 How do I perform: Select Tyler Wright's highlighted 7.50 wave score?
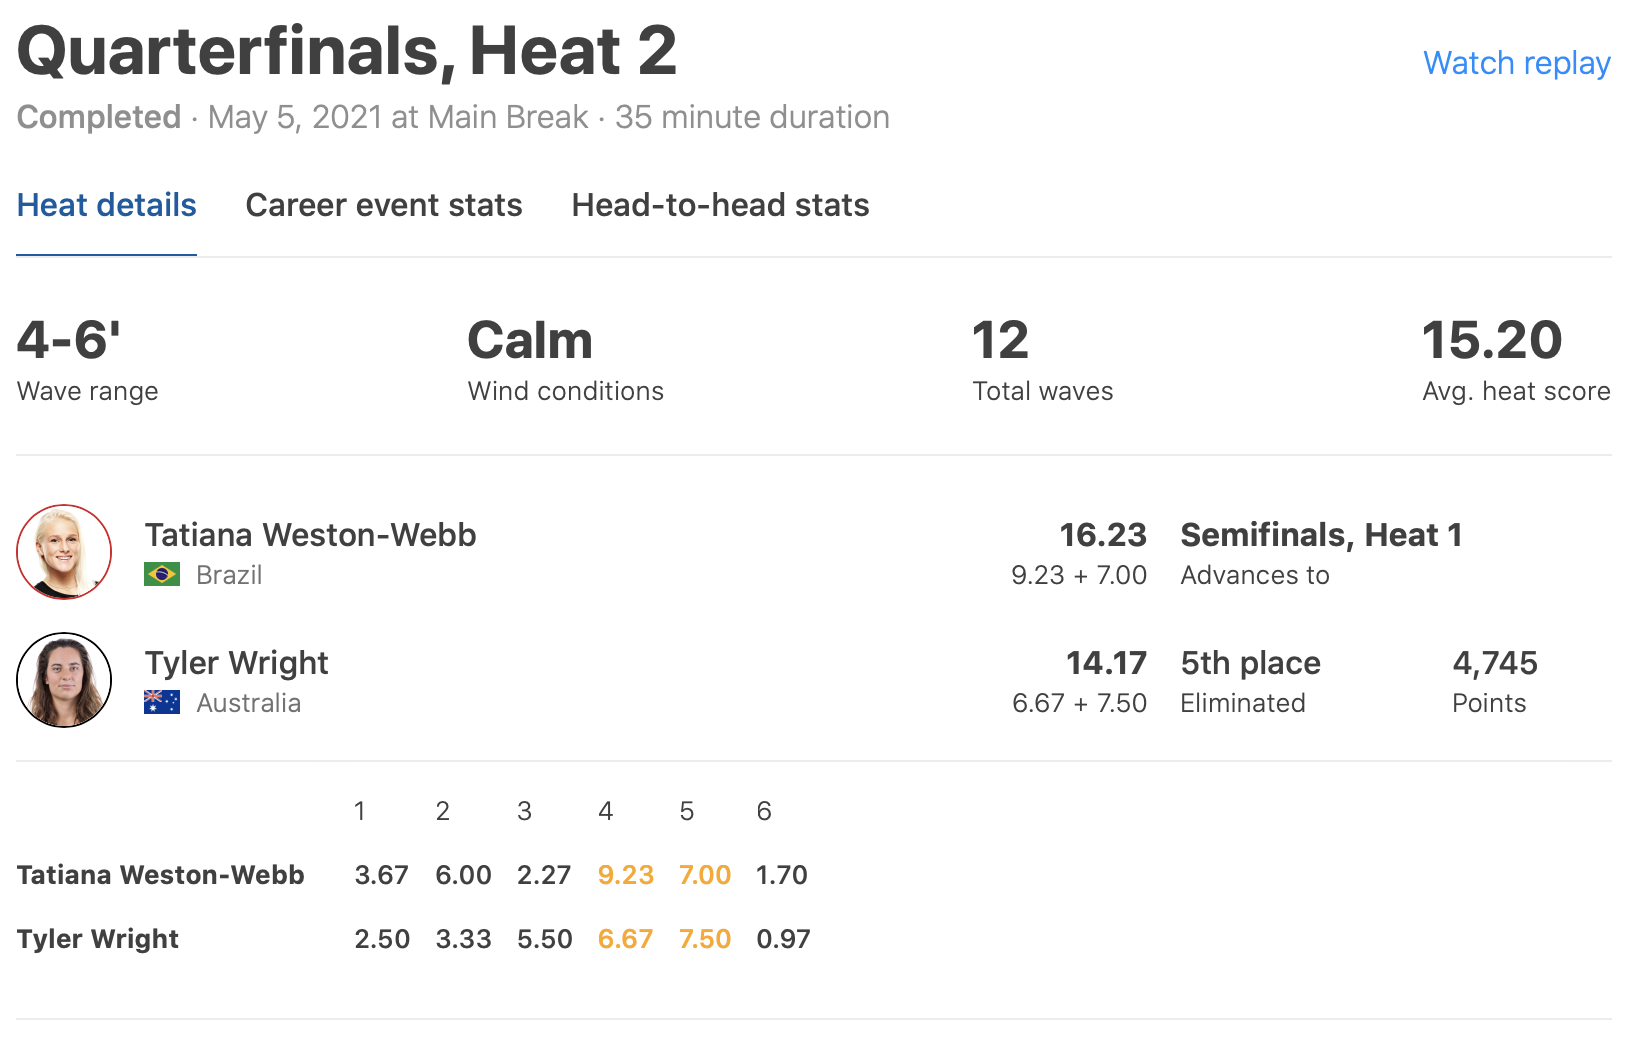point(704,939)
